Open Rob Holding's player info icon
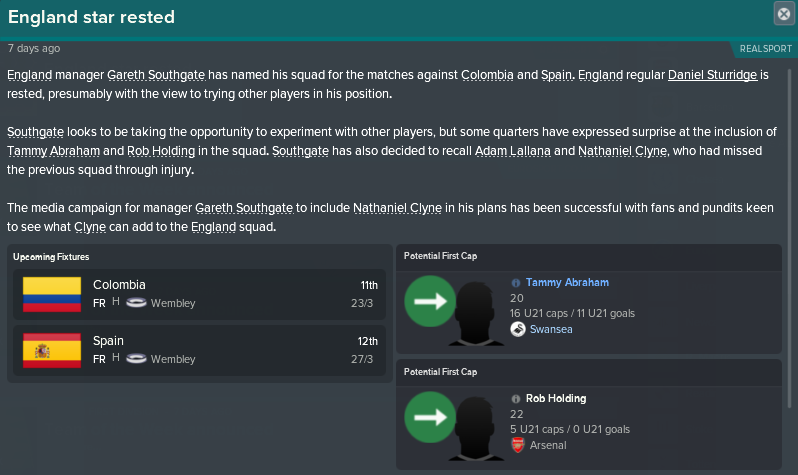This screenshot has height=475, width=798. click(516, 399)
